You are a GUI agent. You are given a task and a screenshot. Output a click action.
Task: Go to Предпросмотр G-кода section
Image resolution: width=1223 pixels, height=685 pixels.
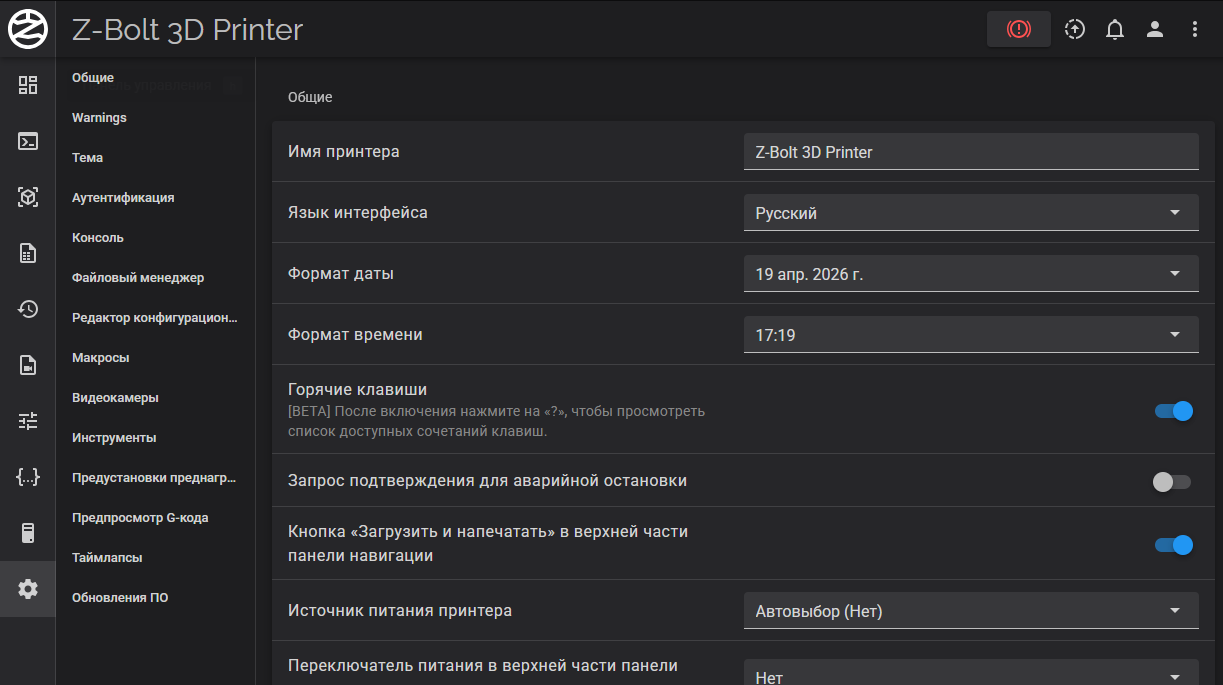(140, 518)
